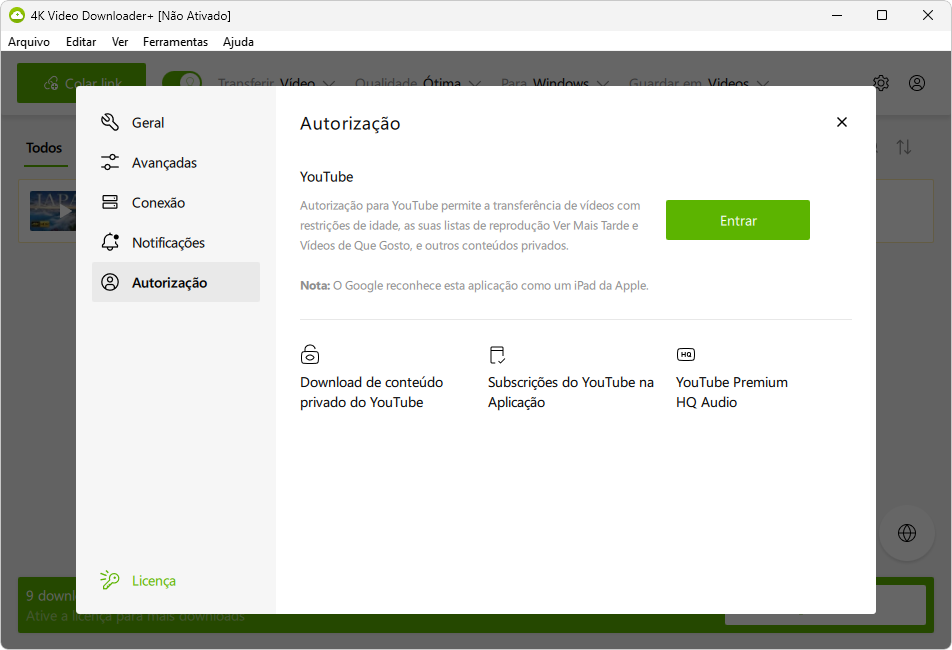
Task: Maximize the 4K Video Downloader+ window
Action: click(882, 15)
